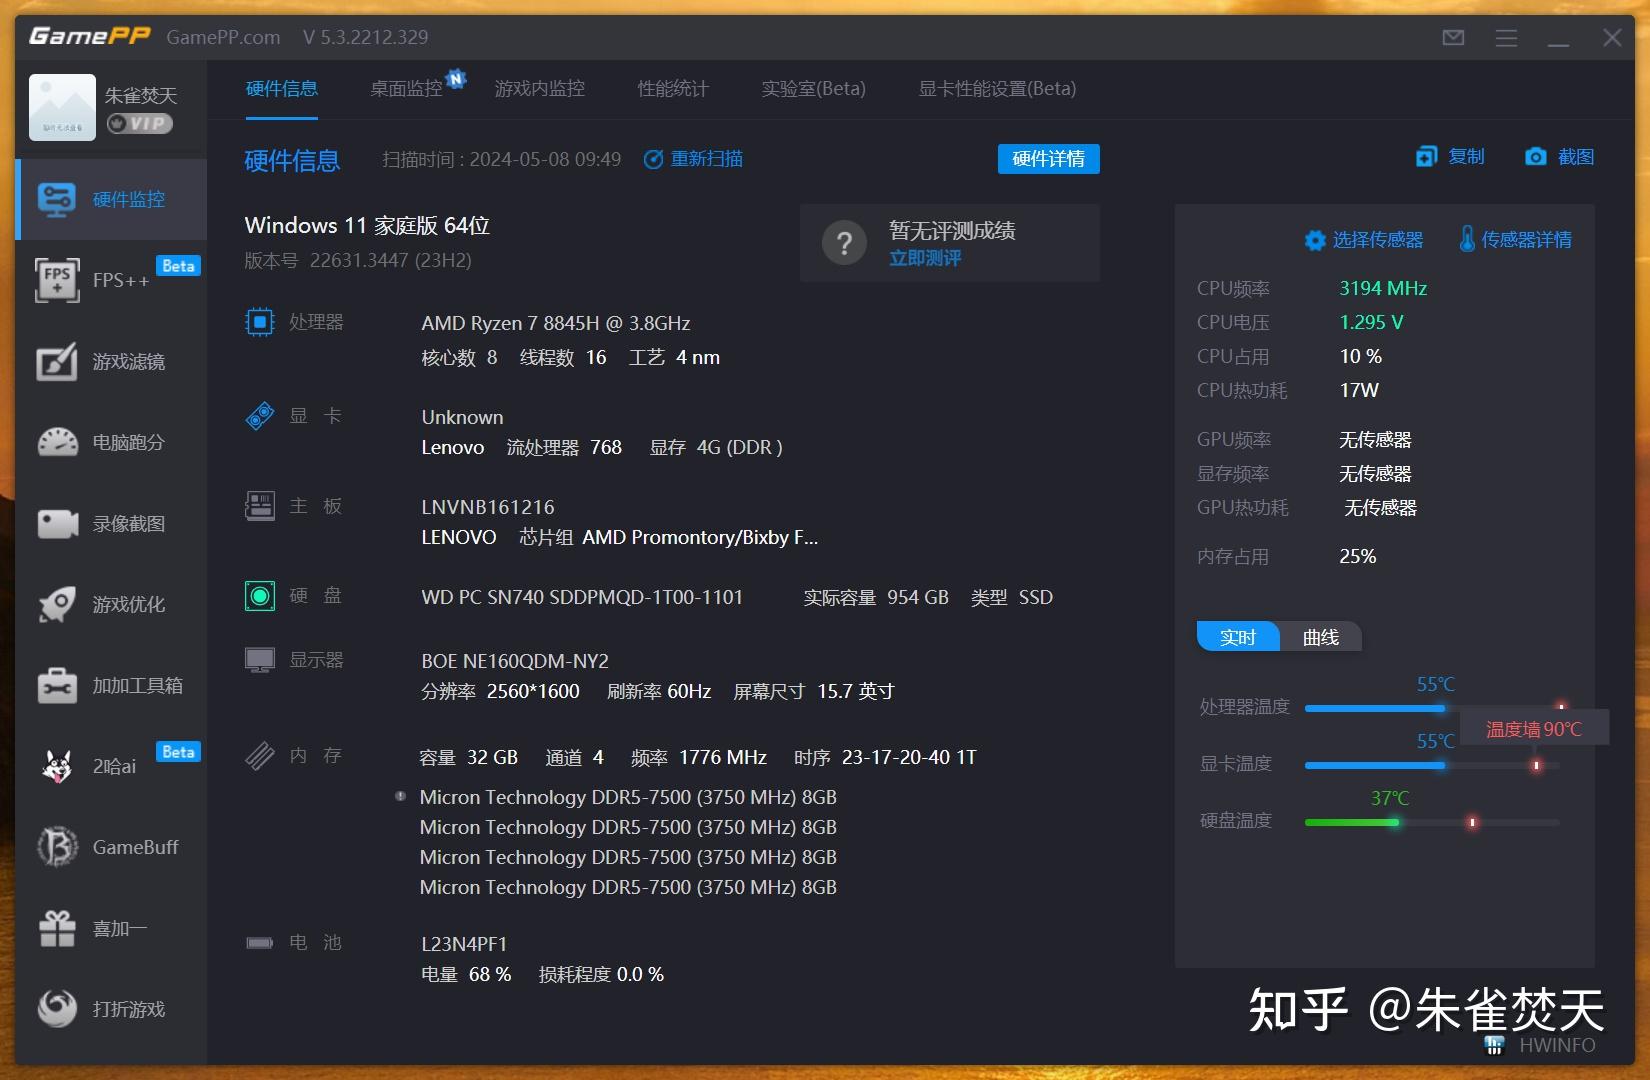Open 游戏优化 rocket icon
1650x1080 pixels.
[57, 604]
